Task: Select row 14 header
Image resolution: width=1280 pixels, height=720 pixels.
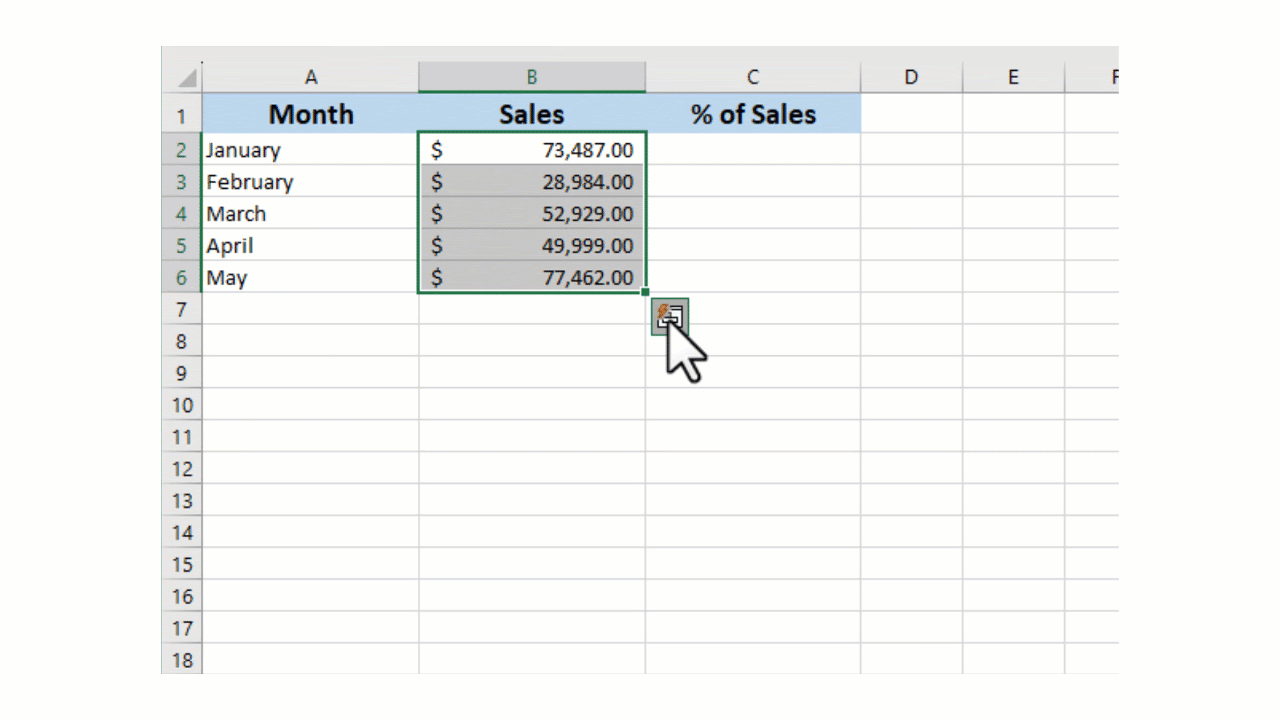Action: pyautogui.click(x=181, y=533)
